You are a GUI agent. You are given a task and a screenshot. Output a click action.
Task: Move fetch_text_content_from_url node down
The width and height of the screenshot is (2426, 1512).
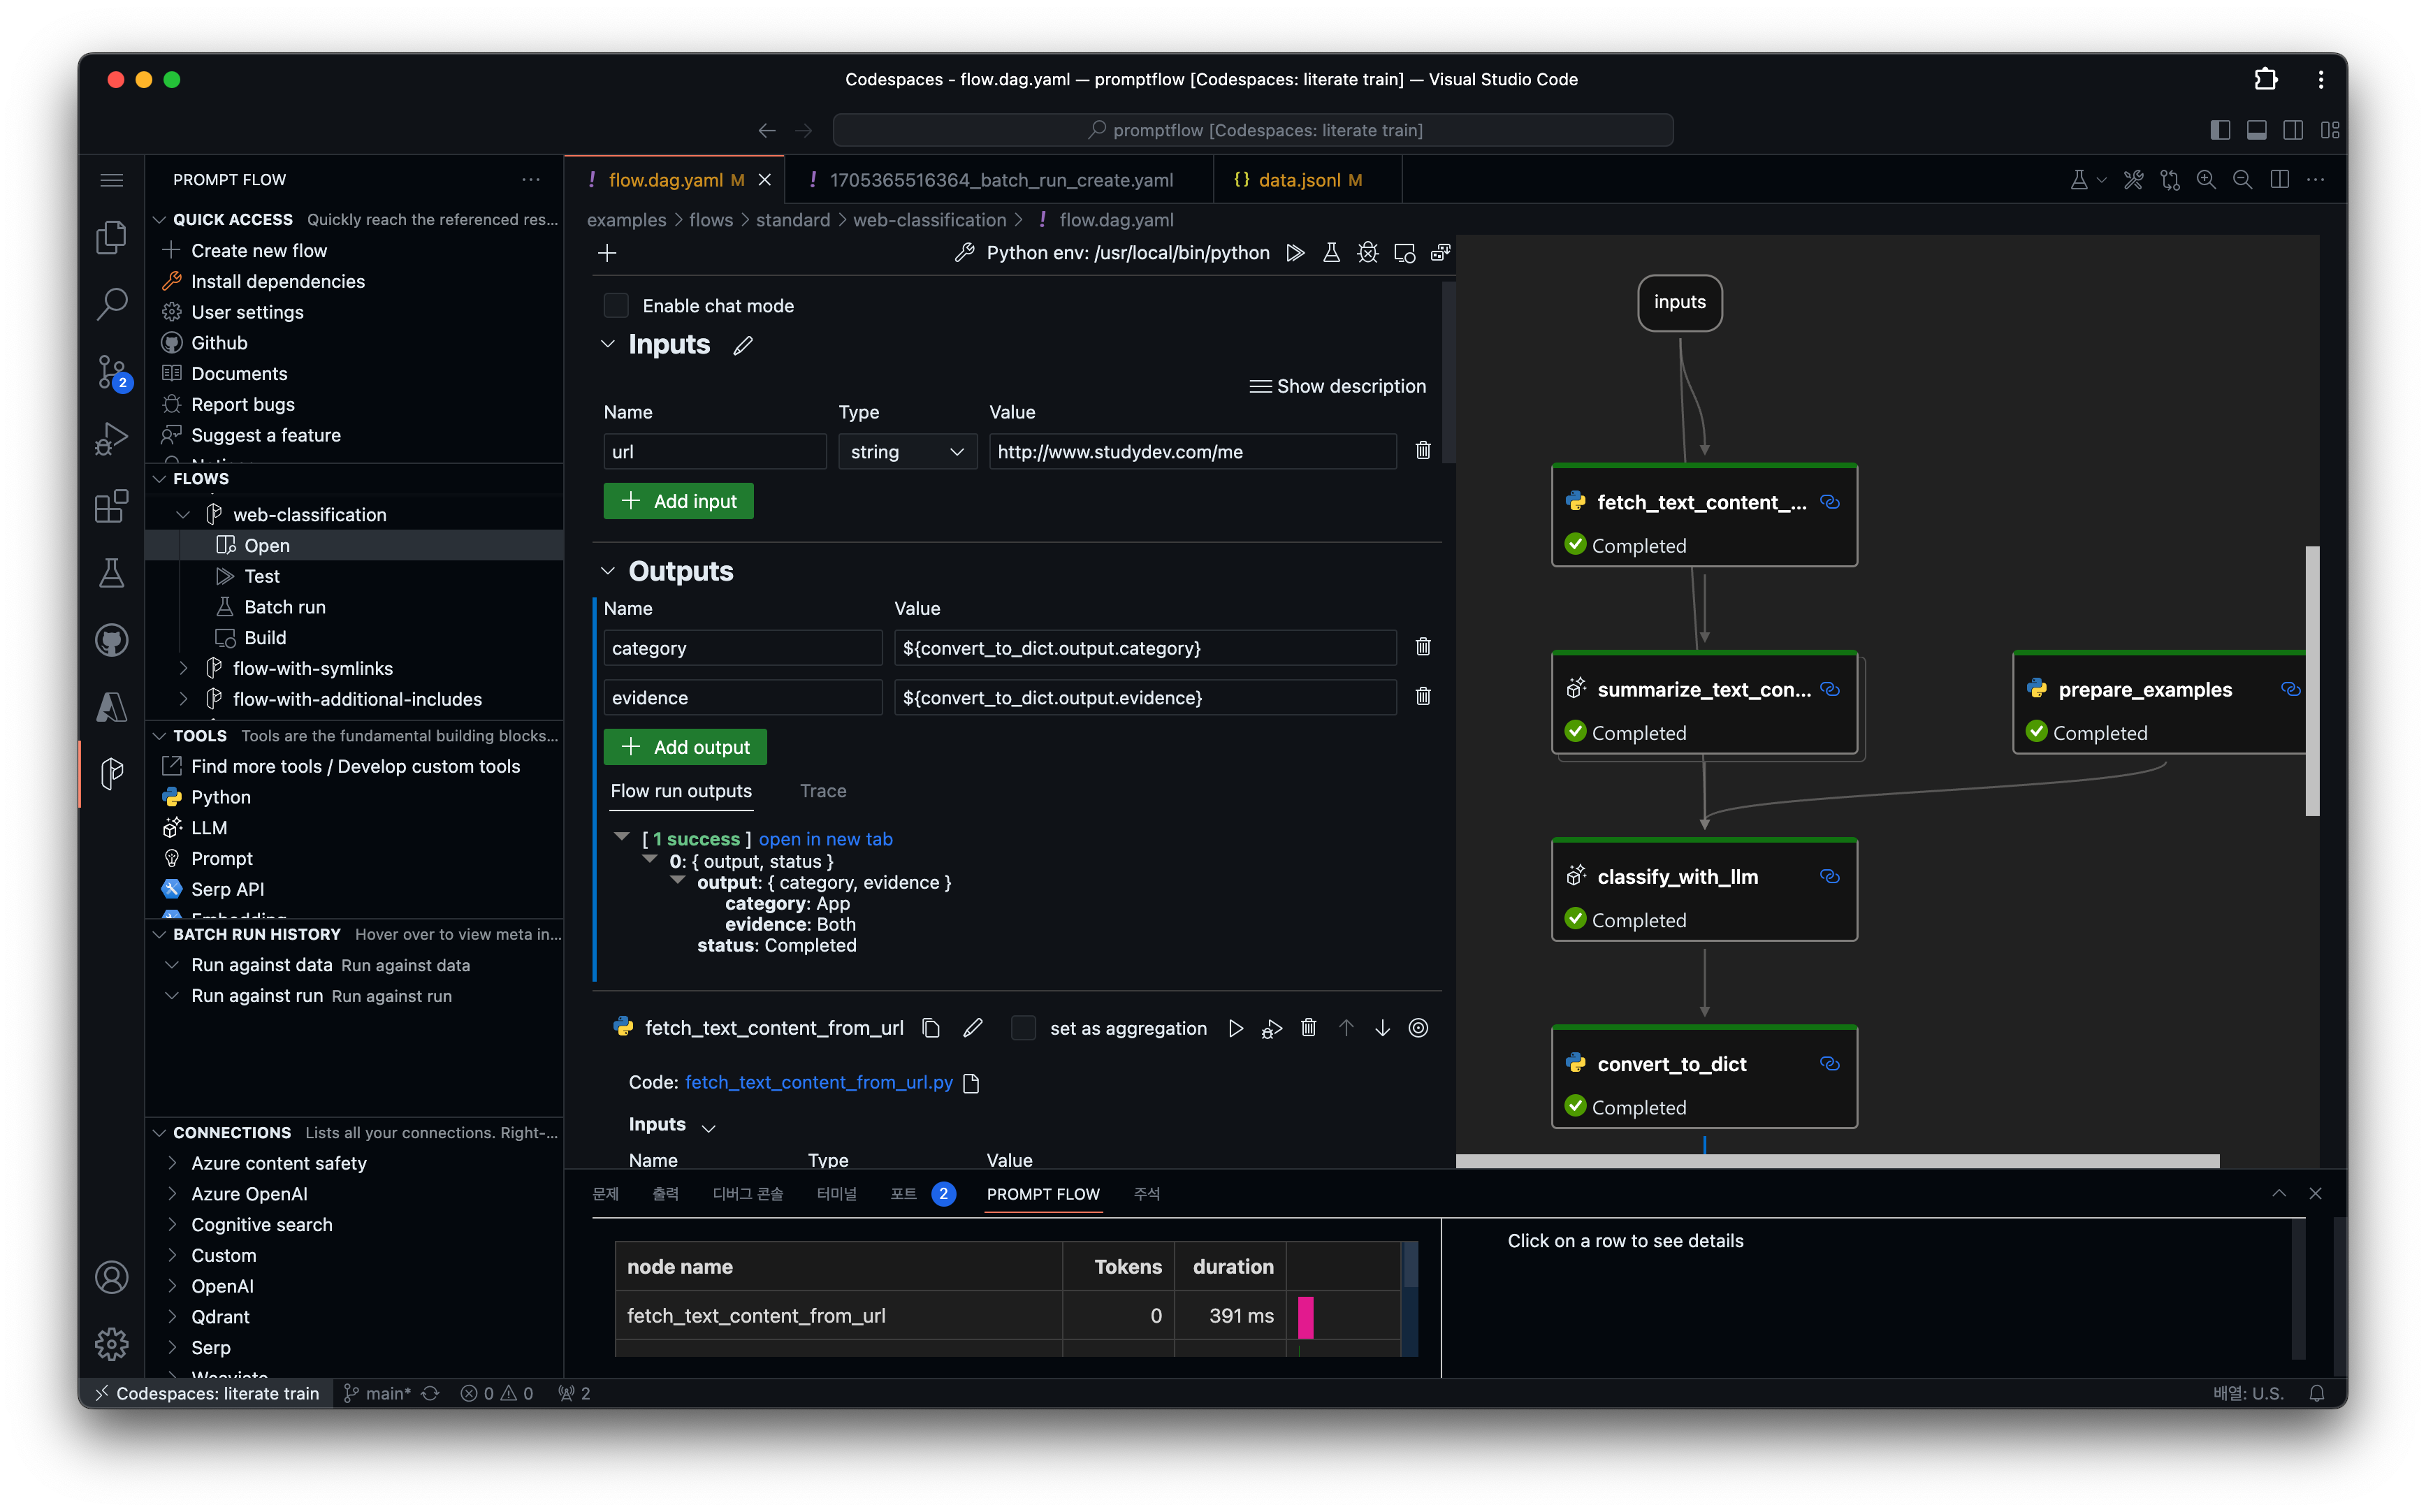[1382, 1028]
